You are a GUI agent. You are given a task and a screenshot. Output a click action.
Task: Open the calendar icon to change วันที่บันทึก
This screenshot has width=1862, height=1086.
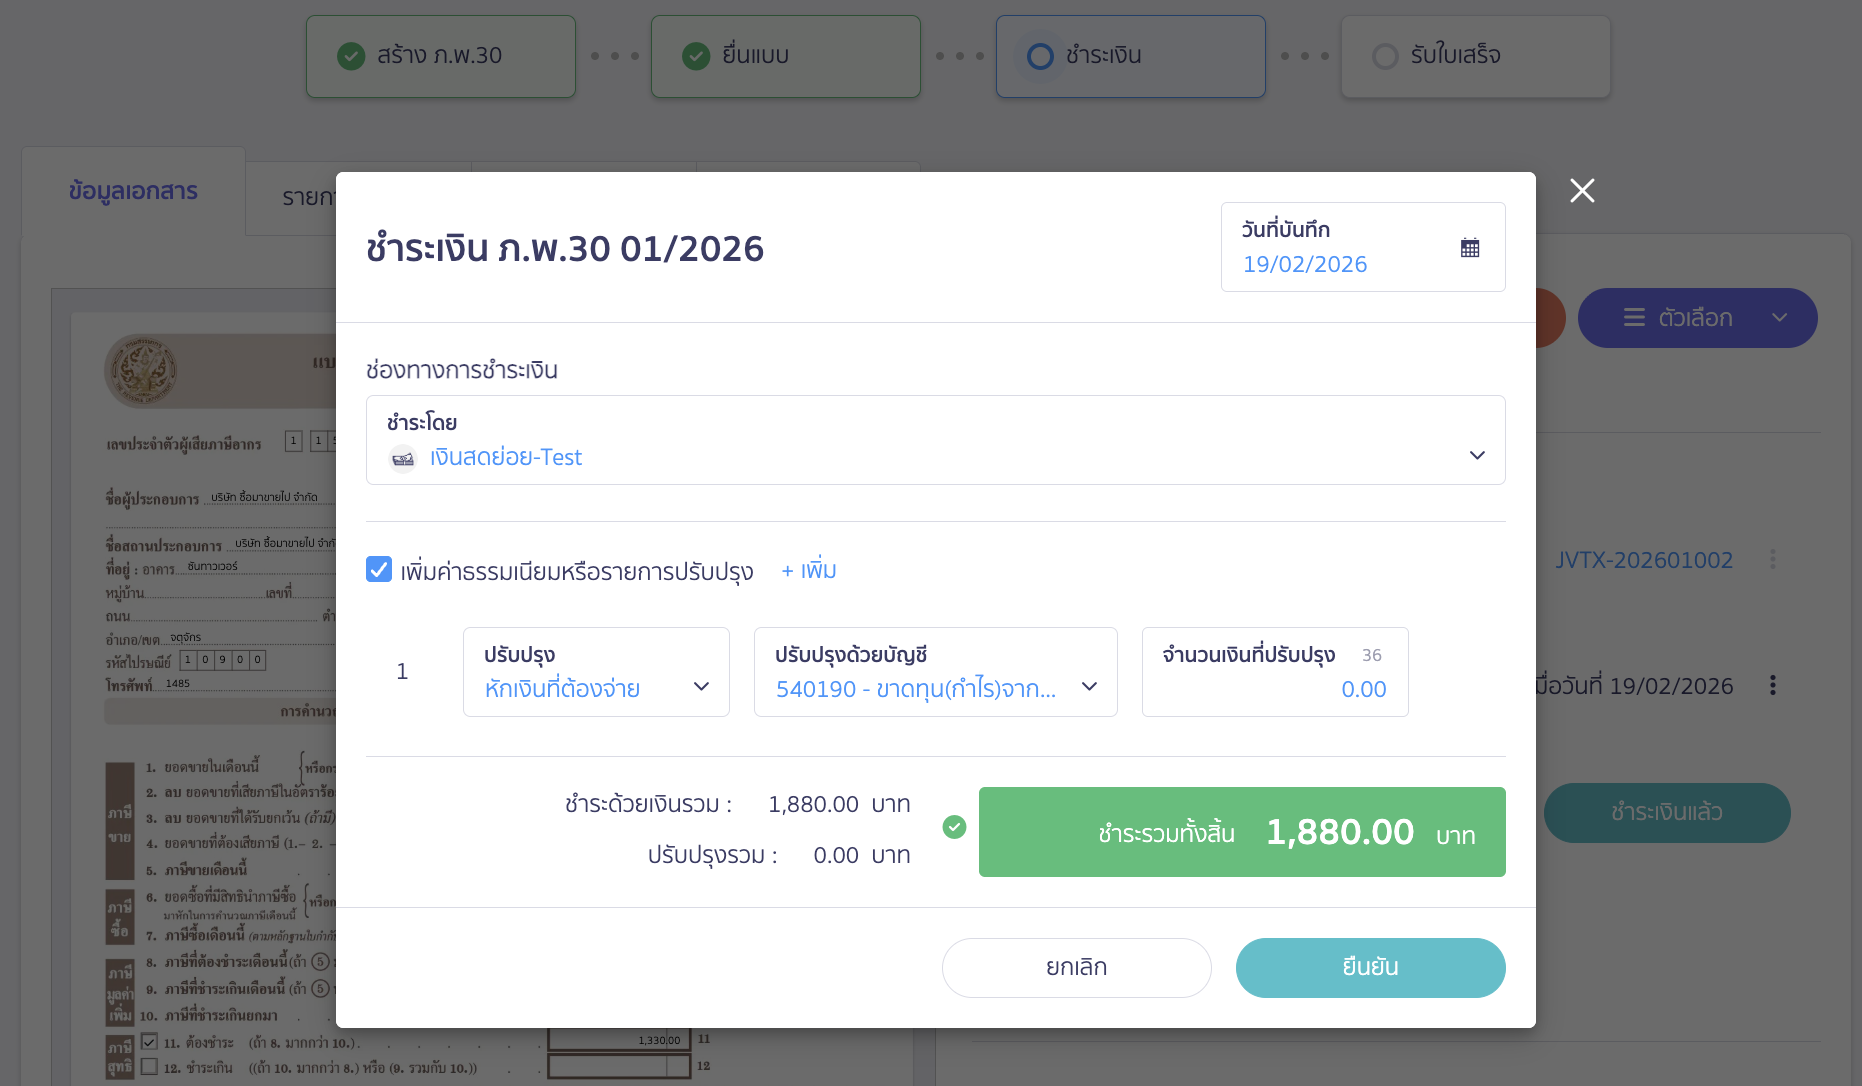1470,246
